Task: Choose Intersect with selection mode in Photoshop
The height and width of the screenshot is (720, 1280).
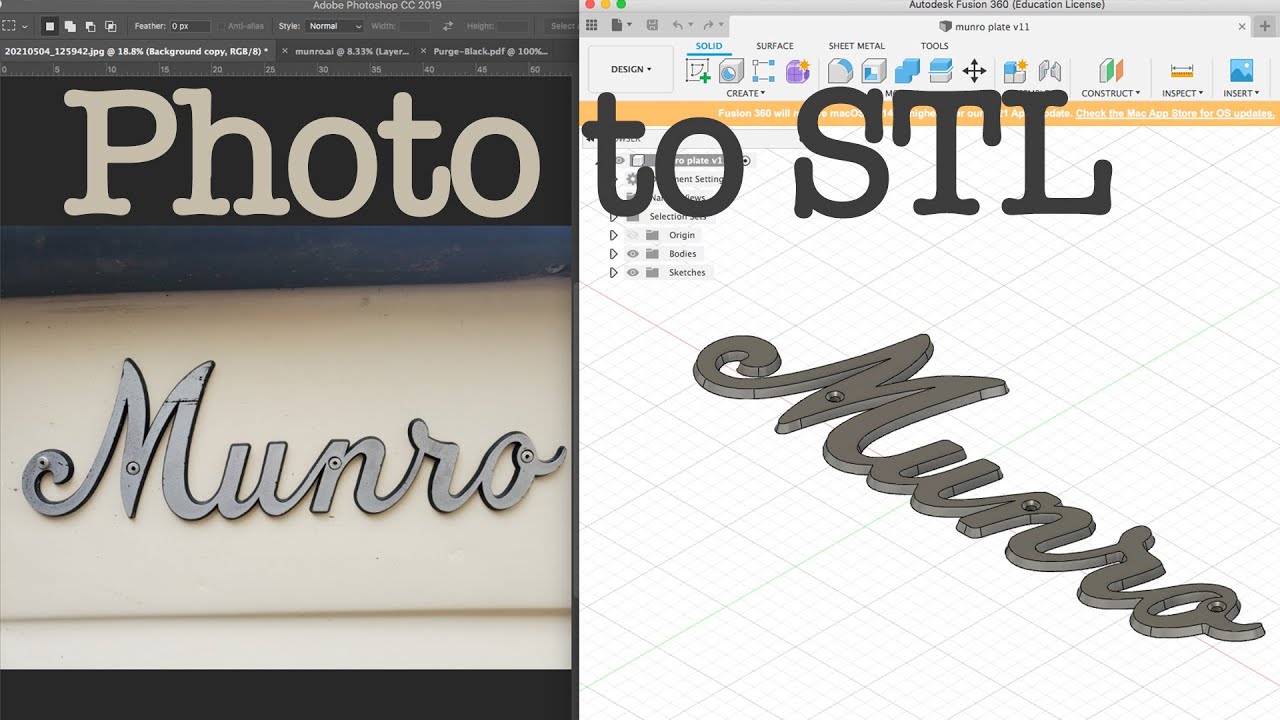Action: (111, 25)
